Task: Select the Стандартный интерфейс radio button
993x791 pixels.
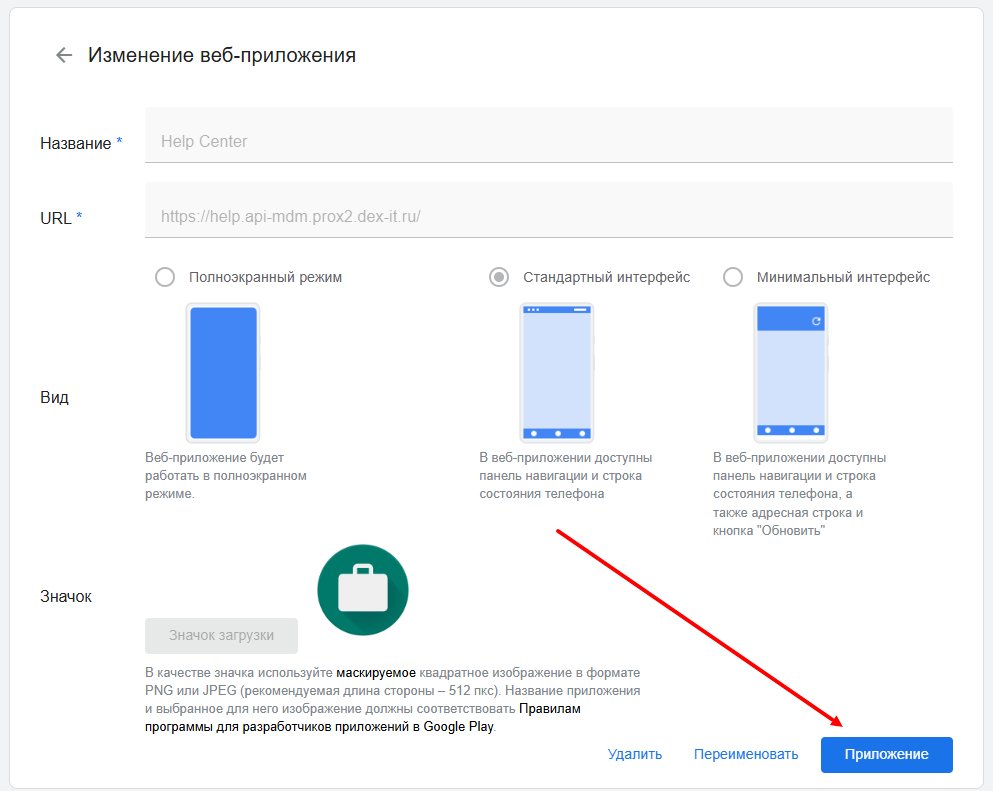Action: pos(499,277)
